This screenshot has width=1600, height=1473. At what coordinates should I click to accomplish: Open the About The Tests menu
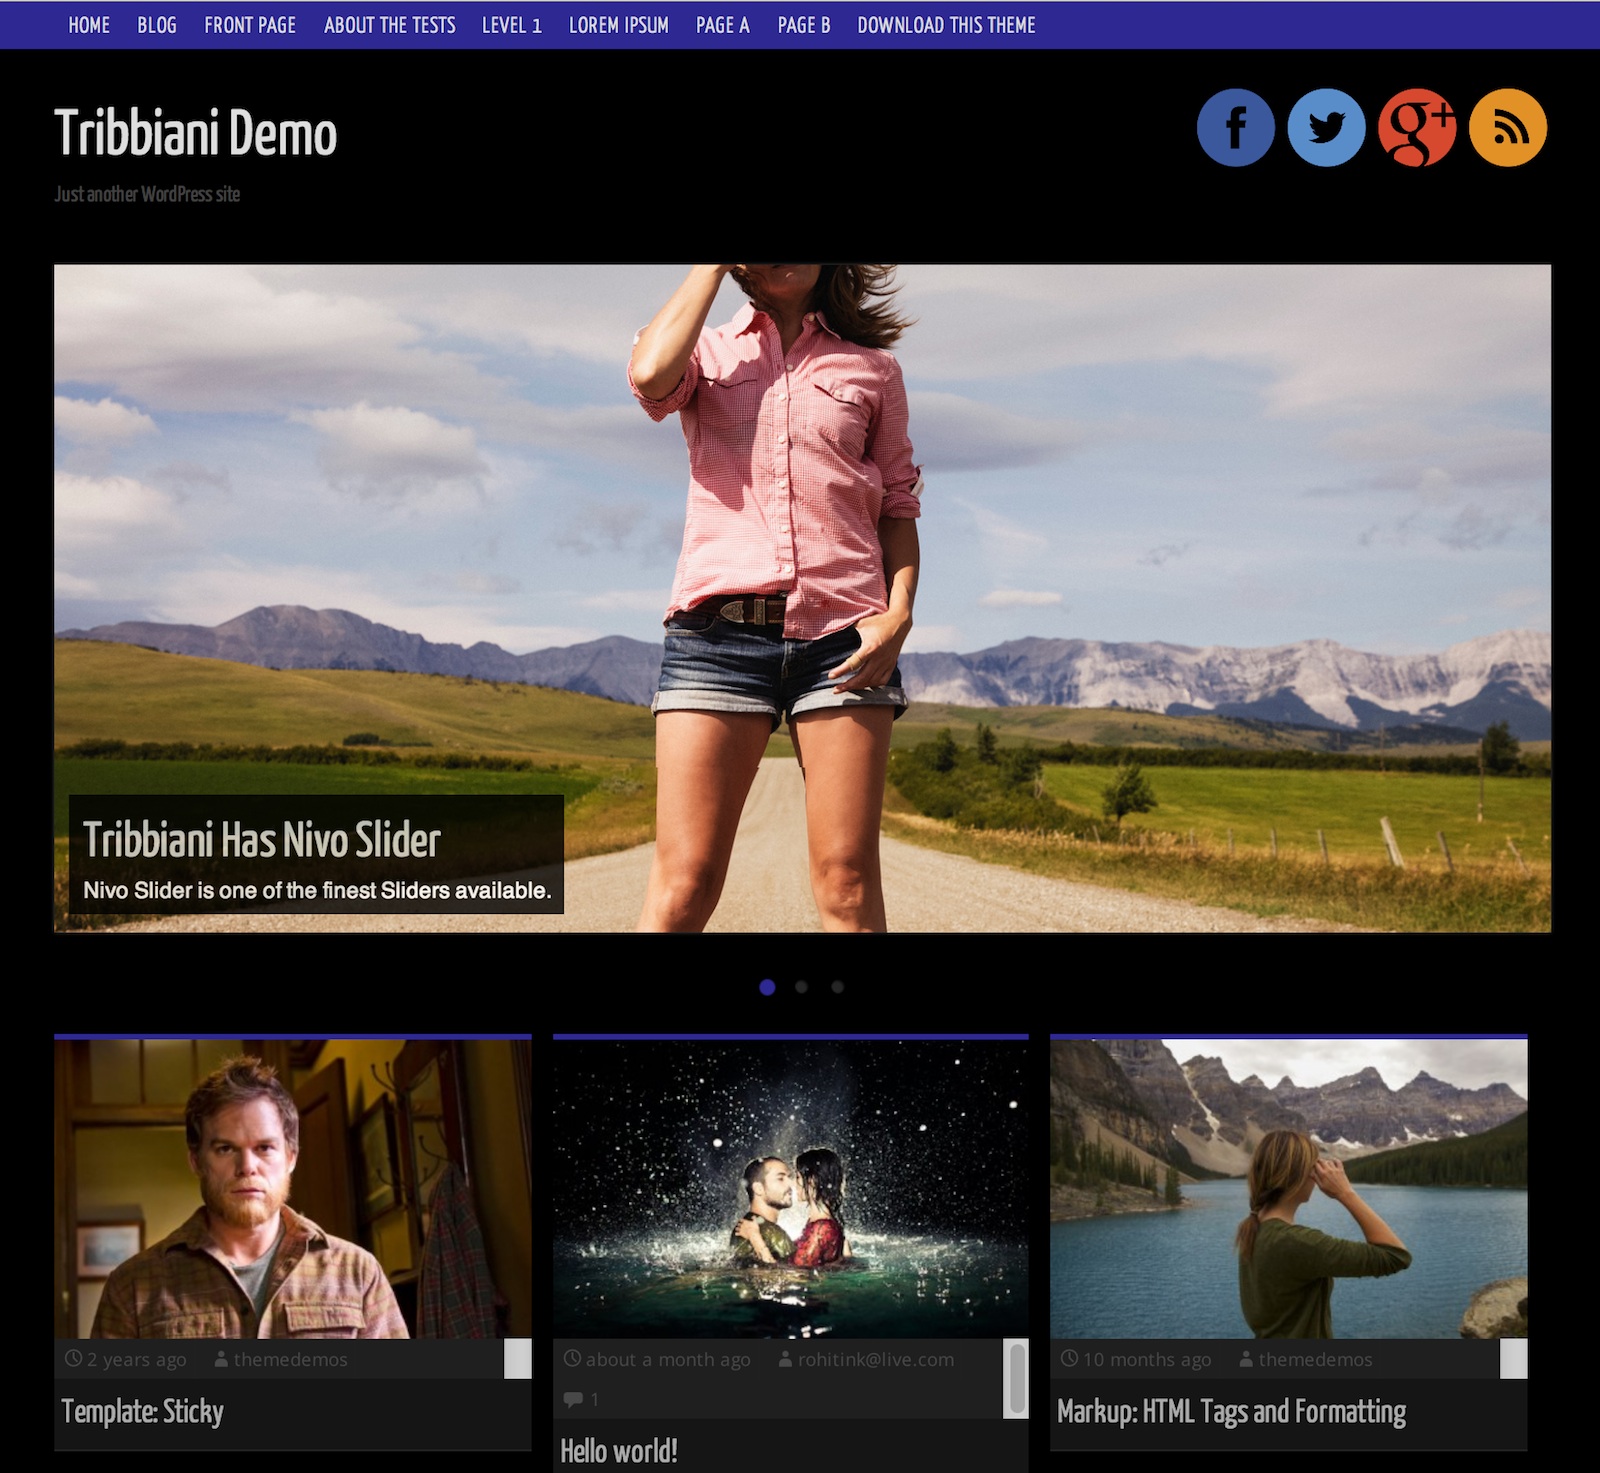click(389, 25)
